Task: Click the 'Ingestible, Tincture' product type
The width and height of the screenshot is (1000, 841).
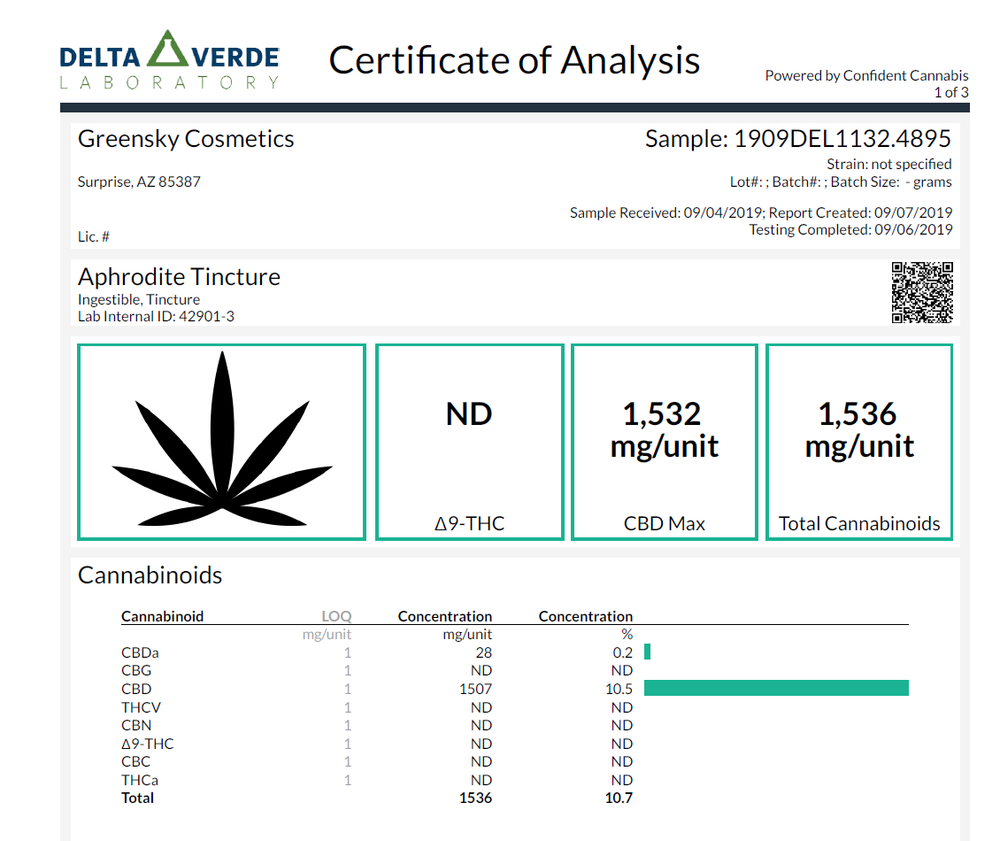Action: [x=139, y=299]
